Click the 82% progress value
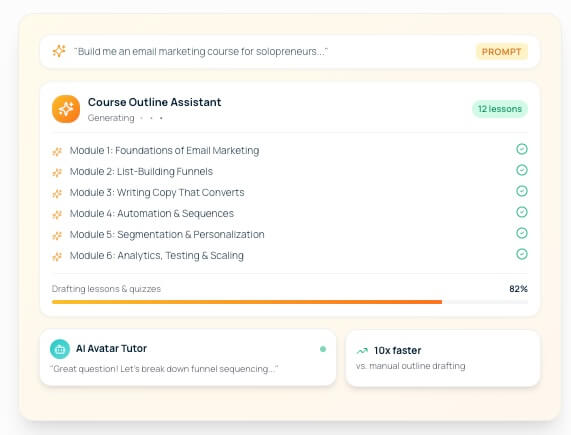571x435 pixels. coord(518,289)
